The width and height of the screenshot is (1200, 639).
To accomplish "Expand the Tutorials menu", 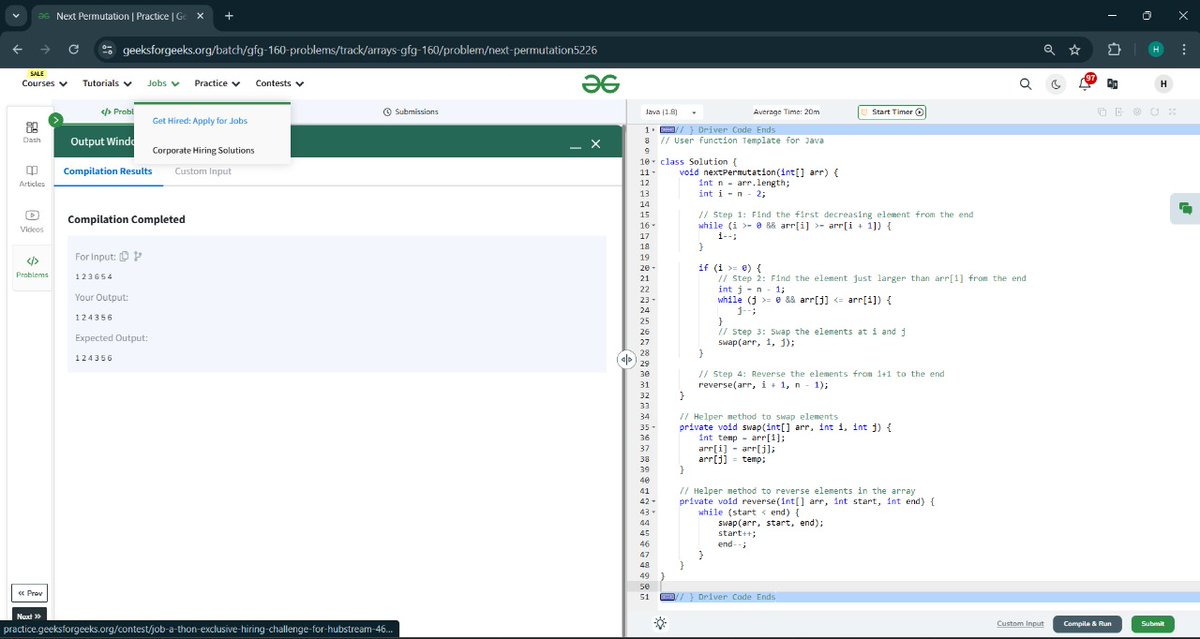I will click(x=107, y=83).
